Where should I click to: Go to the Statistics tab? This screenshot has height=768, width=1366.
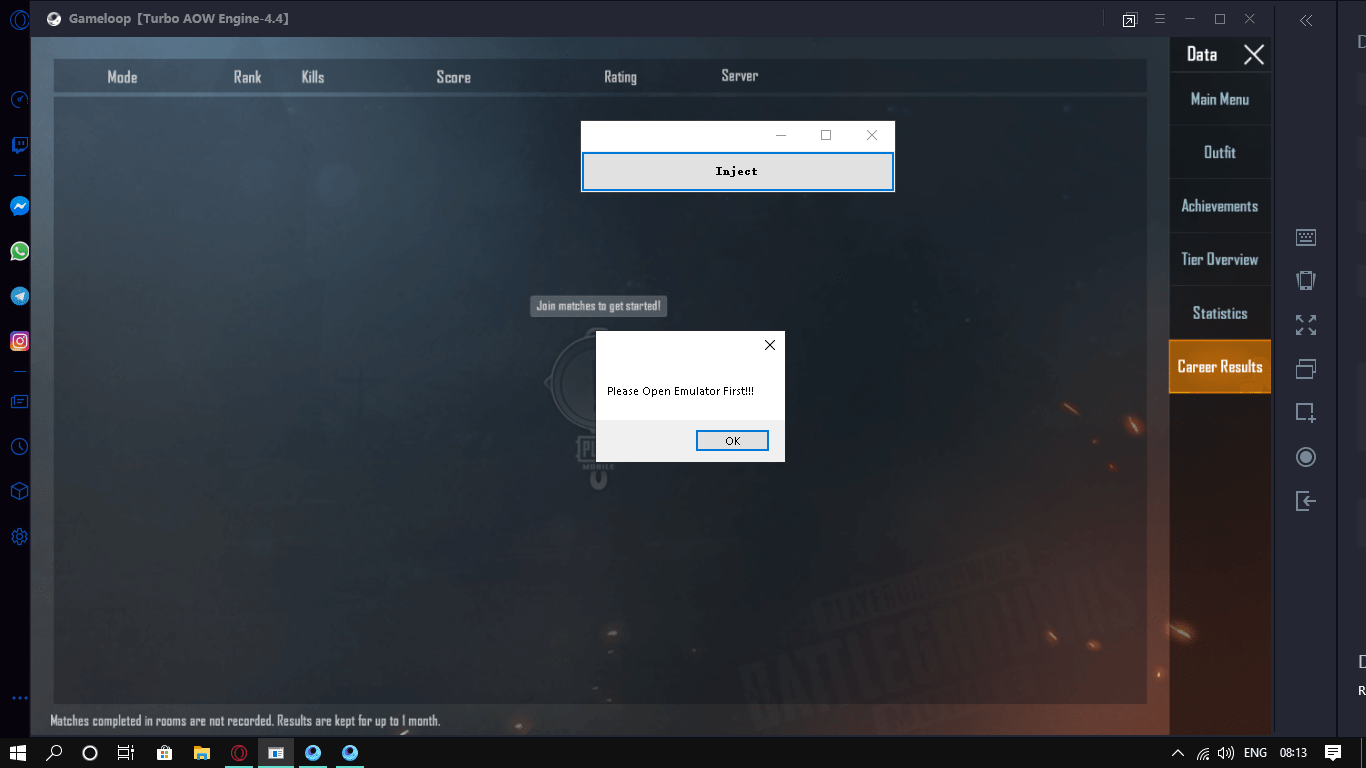tap(1219, 313)
